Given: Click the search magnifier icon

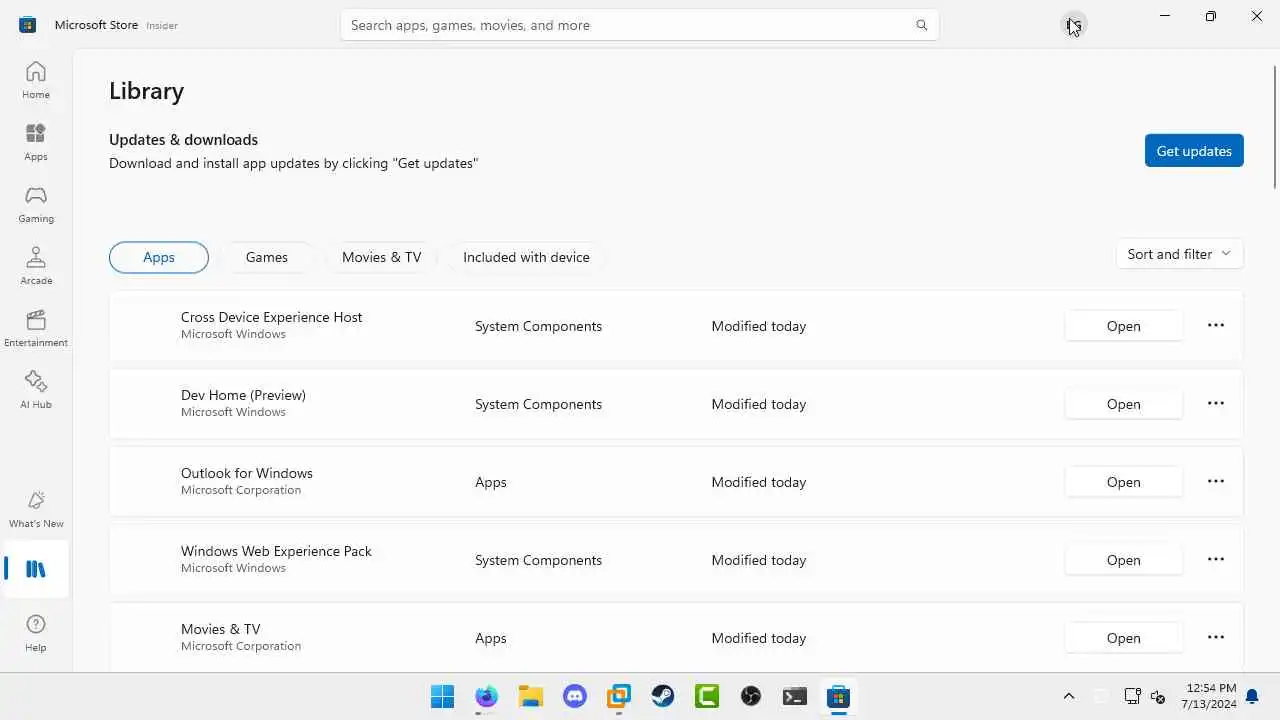Looking at the screenshot, I should pos(921,25).
